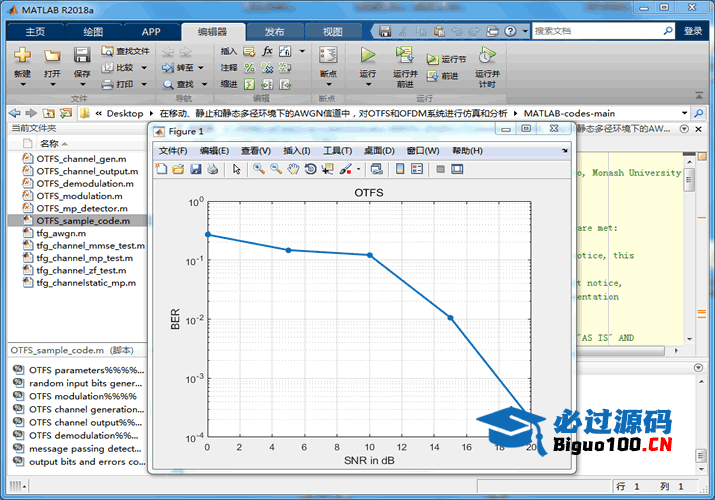Select the Pan hand tool in Figure
The width and height of the screenshot is (715, 500).
click(293, 169)
